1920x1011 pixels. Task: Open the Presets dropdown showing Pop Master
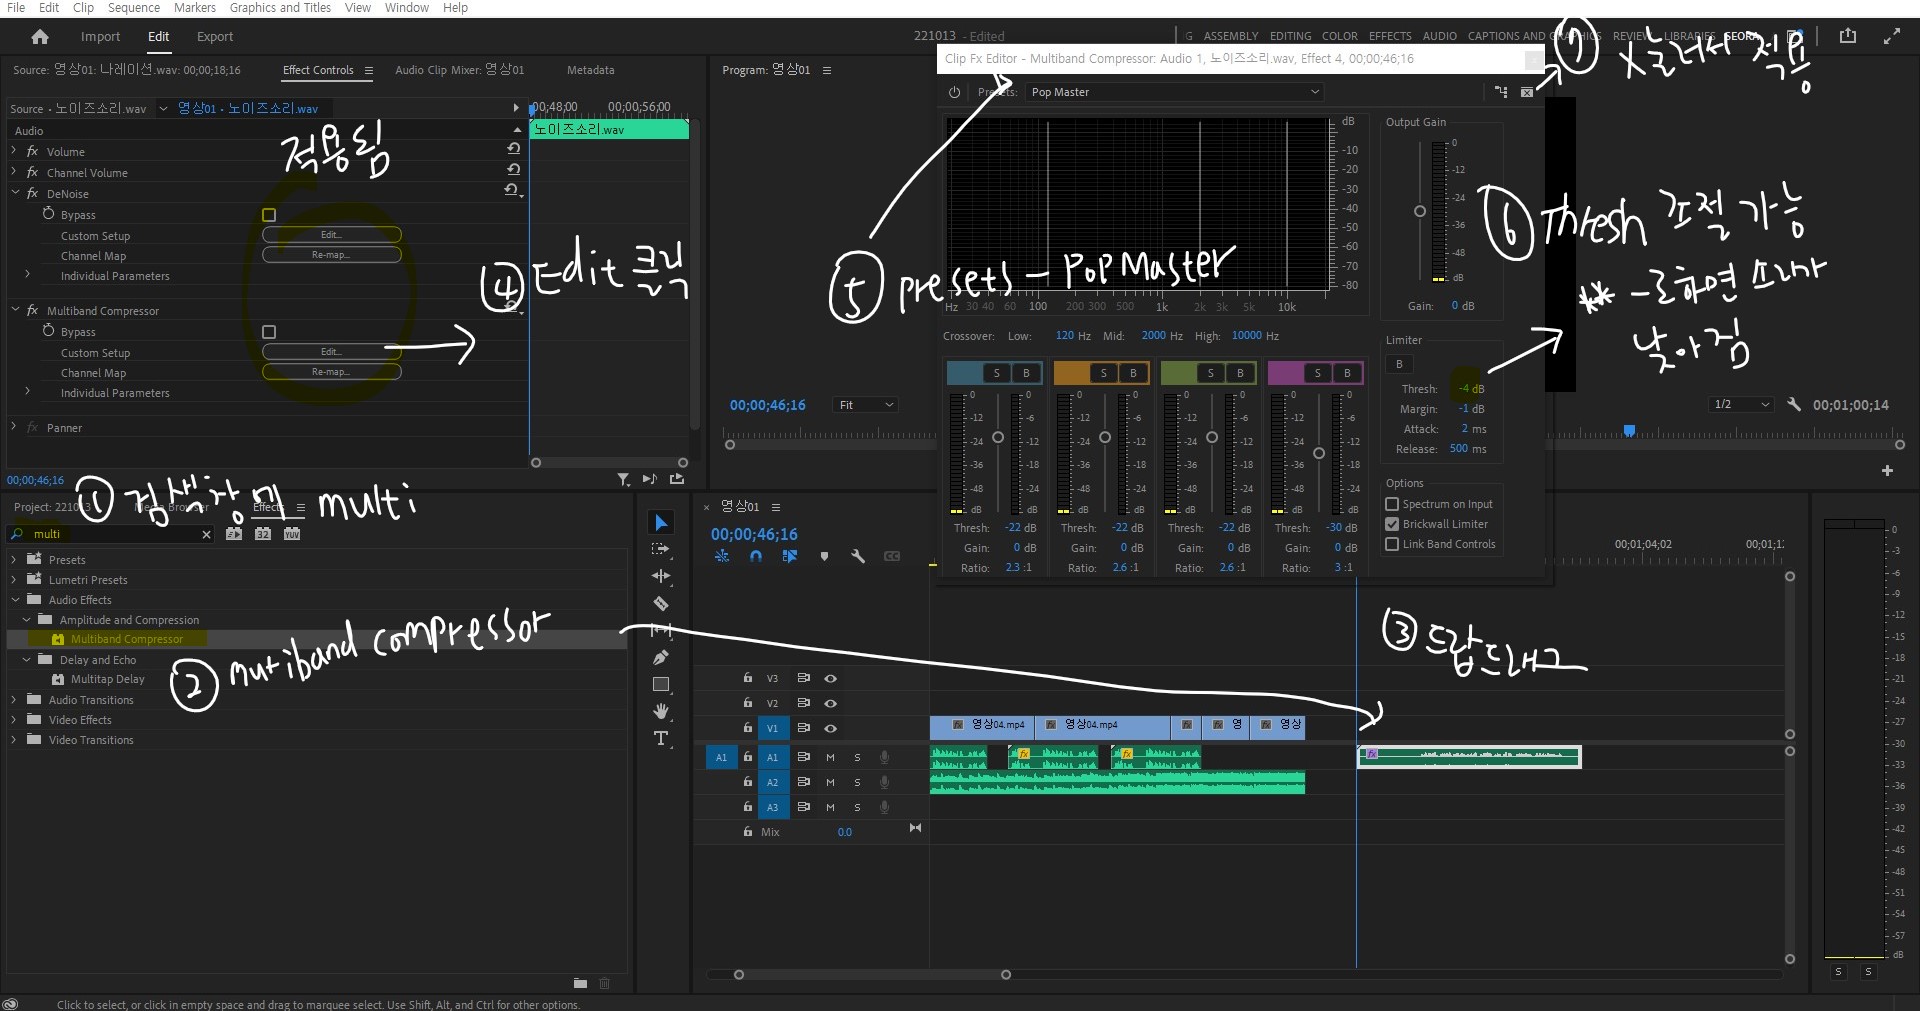pos(1175,92)
